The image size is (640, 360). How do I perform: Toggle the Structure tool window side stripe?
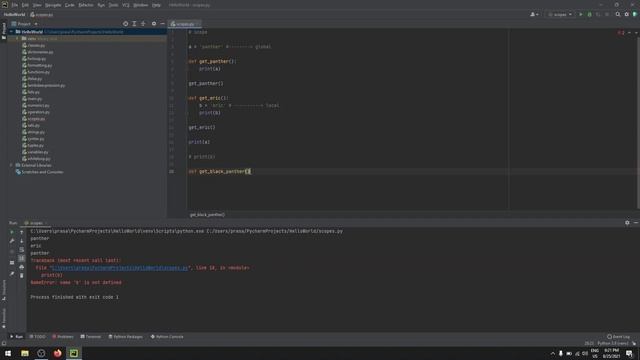4,290
